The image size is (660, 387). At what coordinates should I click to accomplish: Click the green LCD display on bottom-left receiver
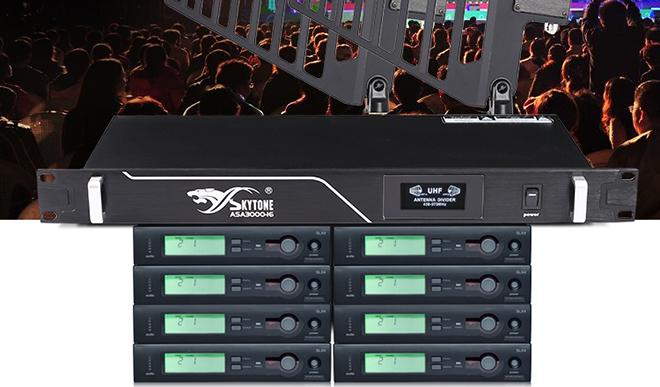pos(194,363)
